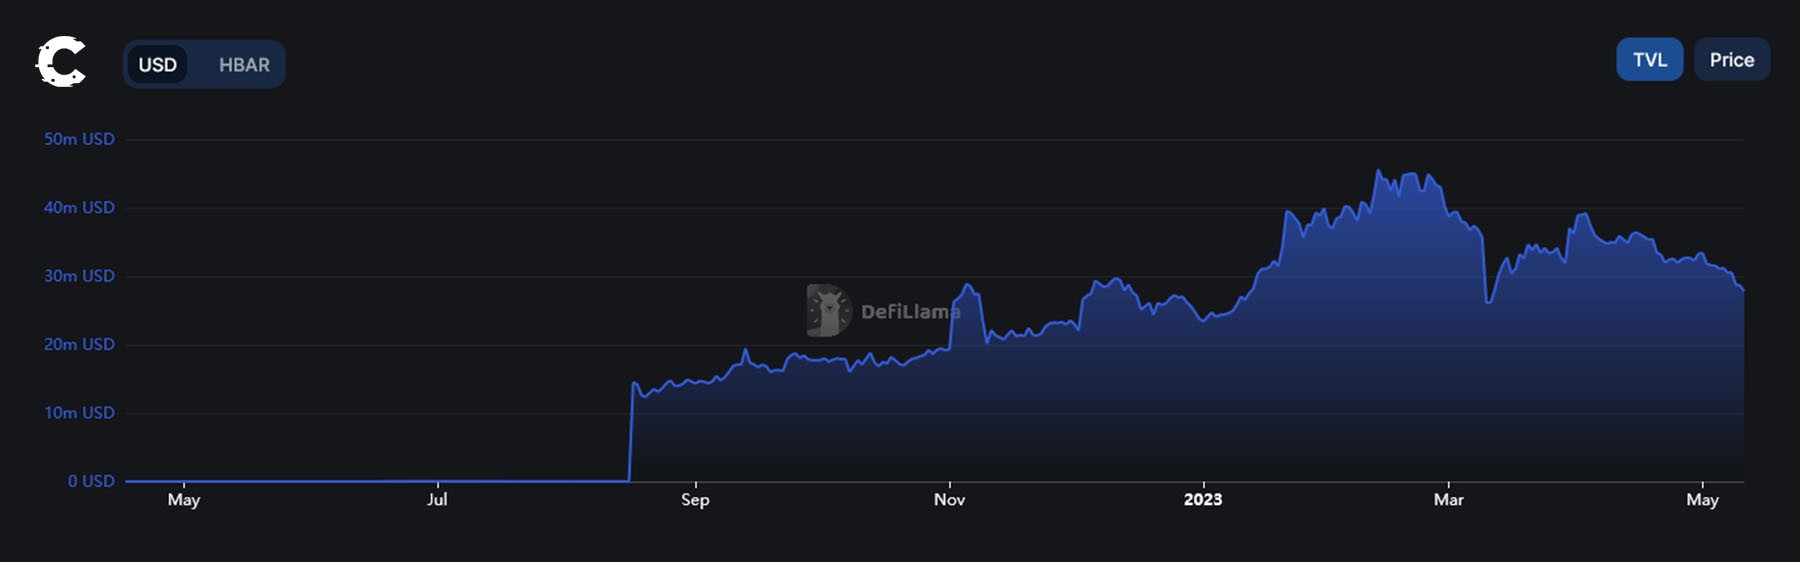
Task: Click the Nov date marker
Action: (949, 499)
